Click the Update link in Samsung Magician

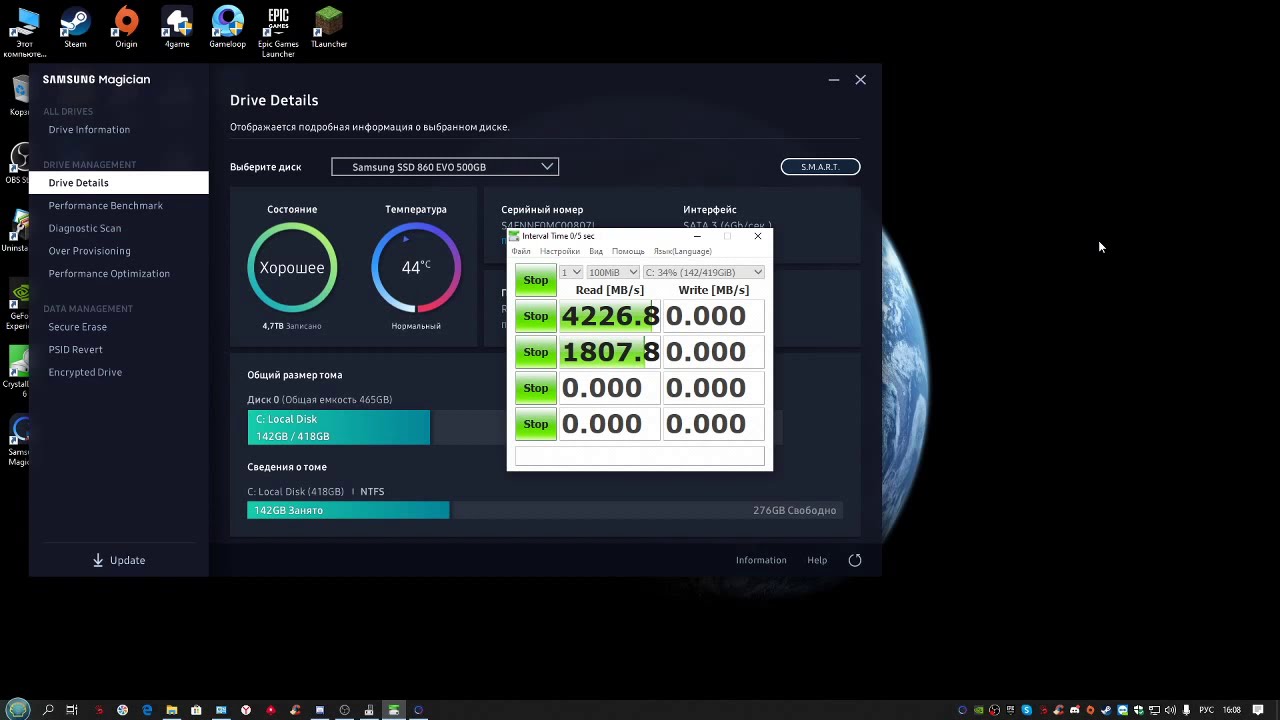tap(127, 560)
